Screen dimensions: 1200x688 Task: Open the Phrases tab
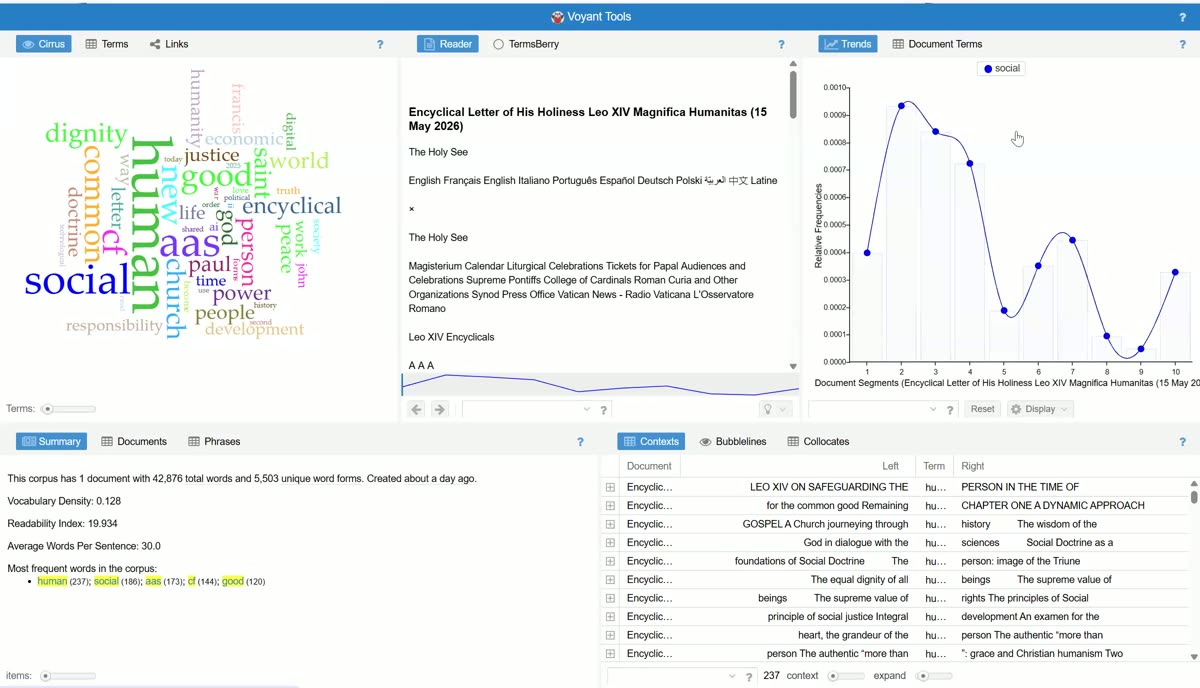coord(215,441)
